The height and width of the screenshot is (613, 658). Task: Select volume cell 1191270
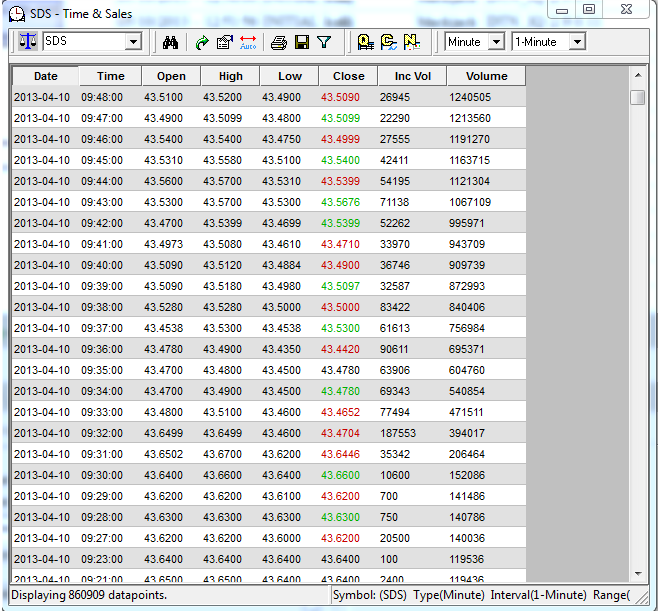click(469, 139)
